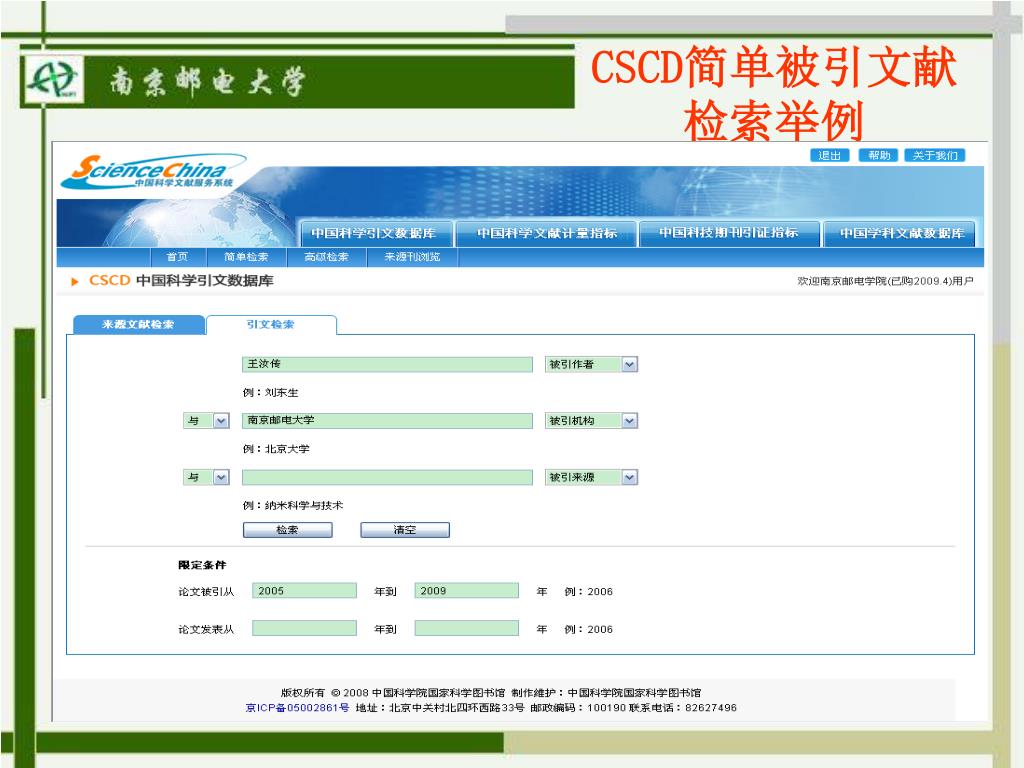Viewport: 1024px width, 768px height.
Task: Click the example text 例：刘东生
Action: 270,392
